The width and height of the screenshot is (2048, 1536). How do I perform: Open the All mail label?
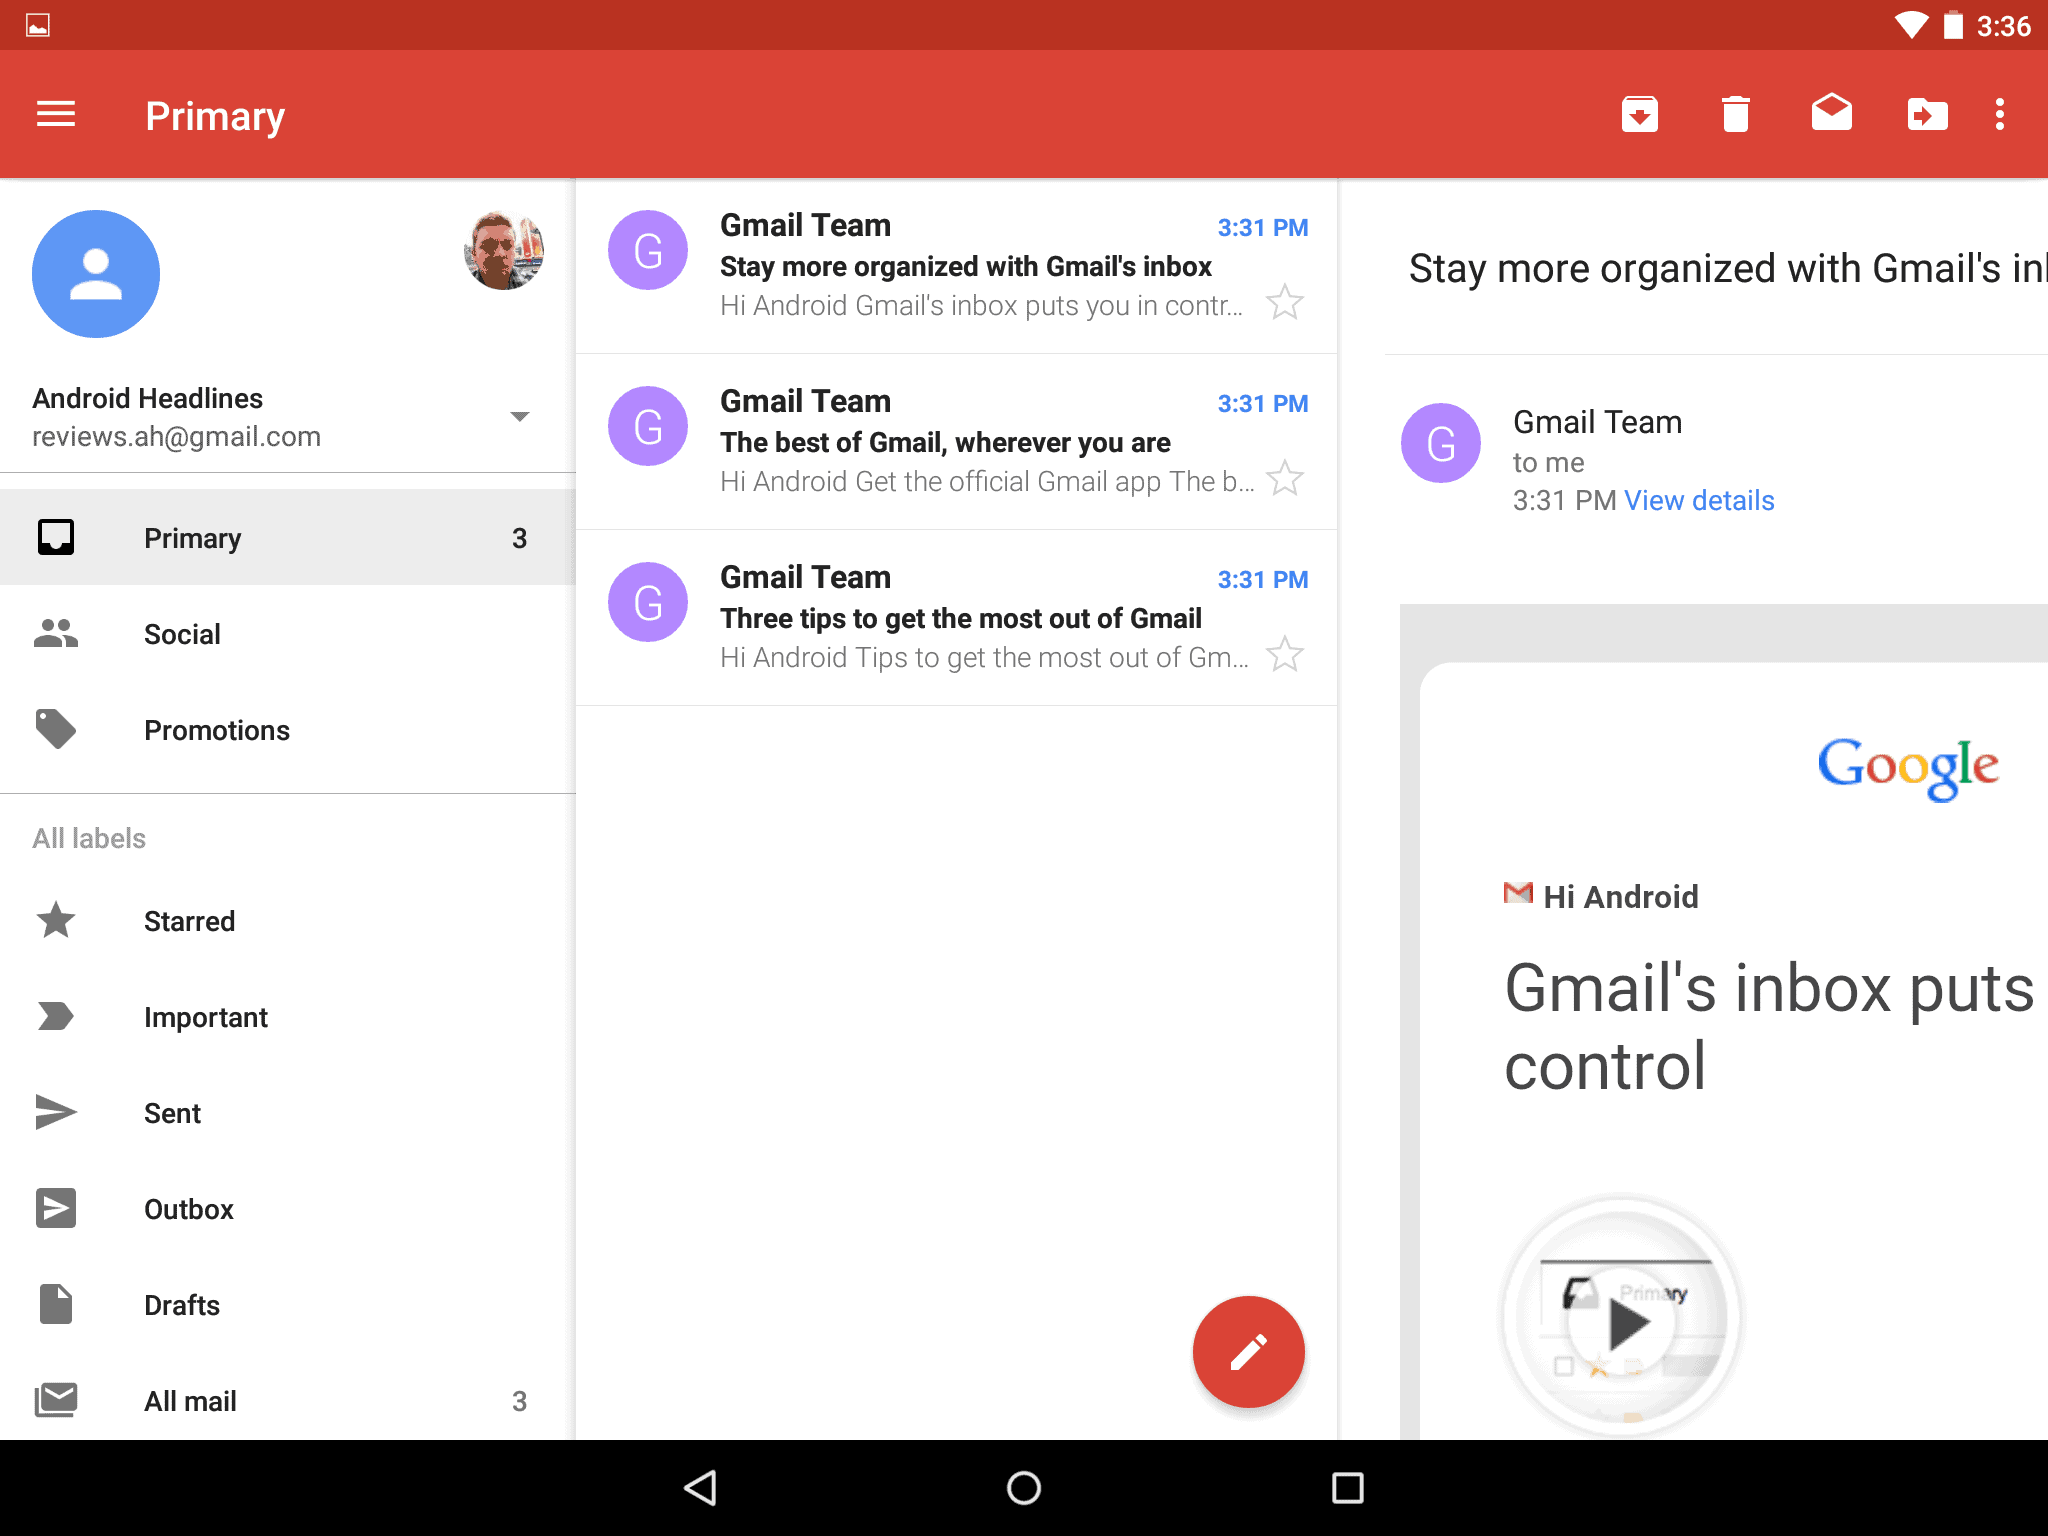288,1400
